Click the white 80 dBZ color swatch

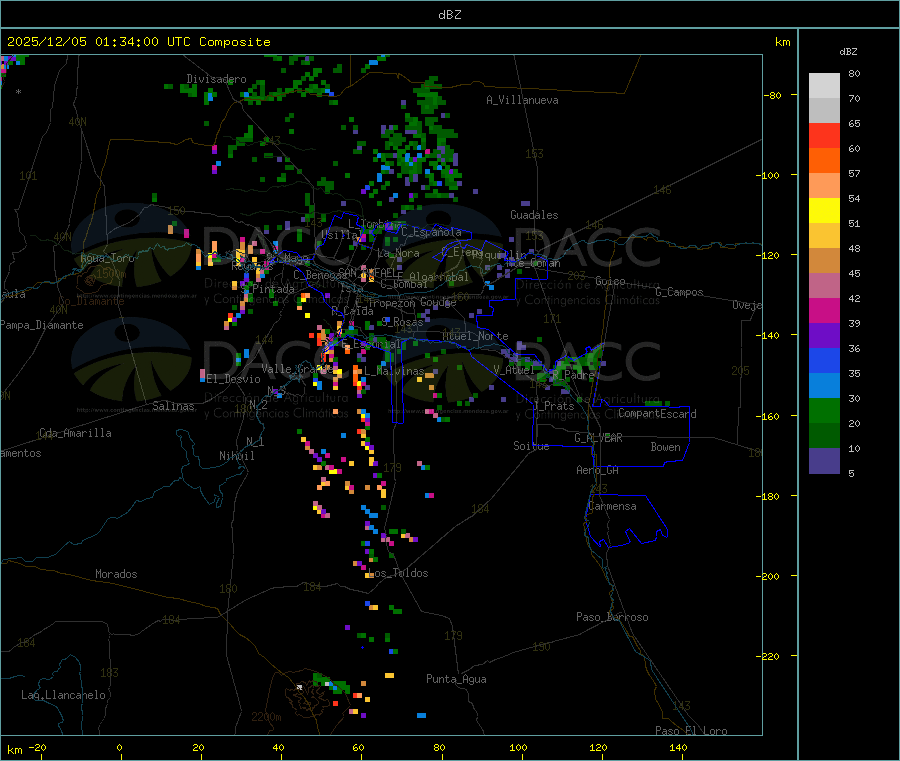coord(824,86)
